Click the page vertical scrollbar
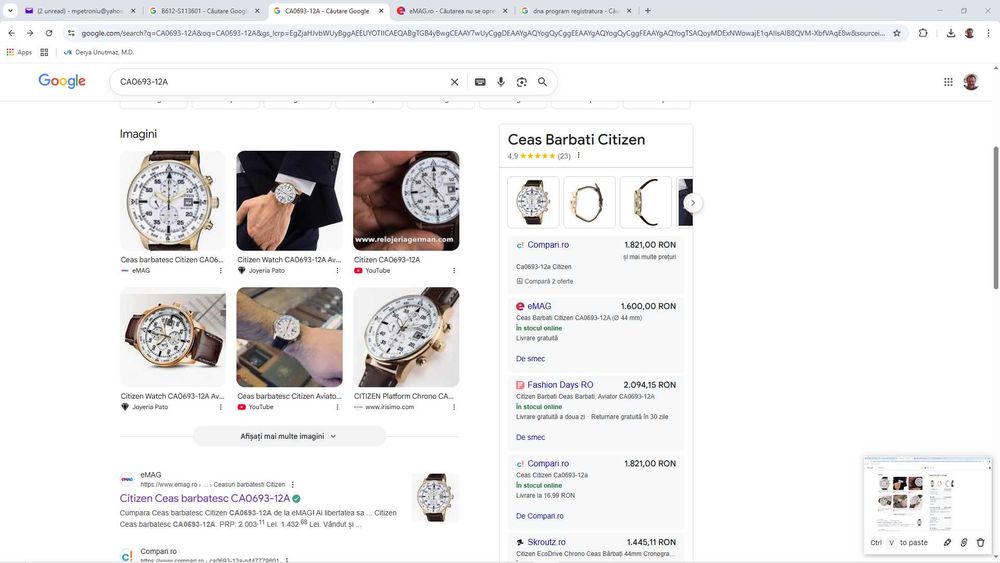 996,218
